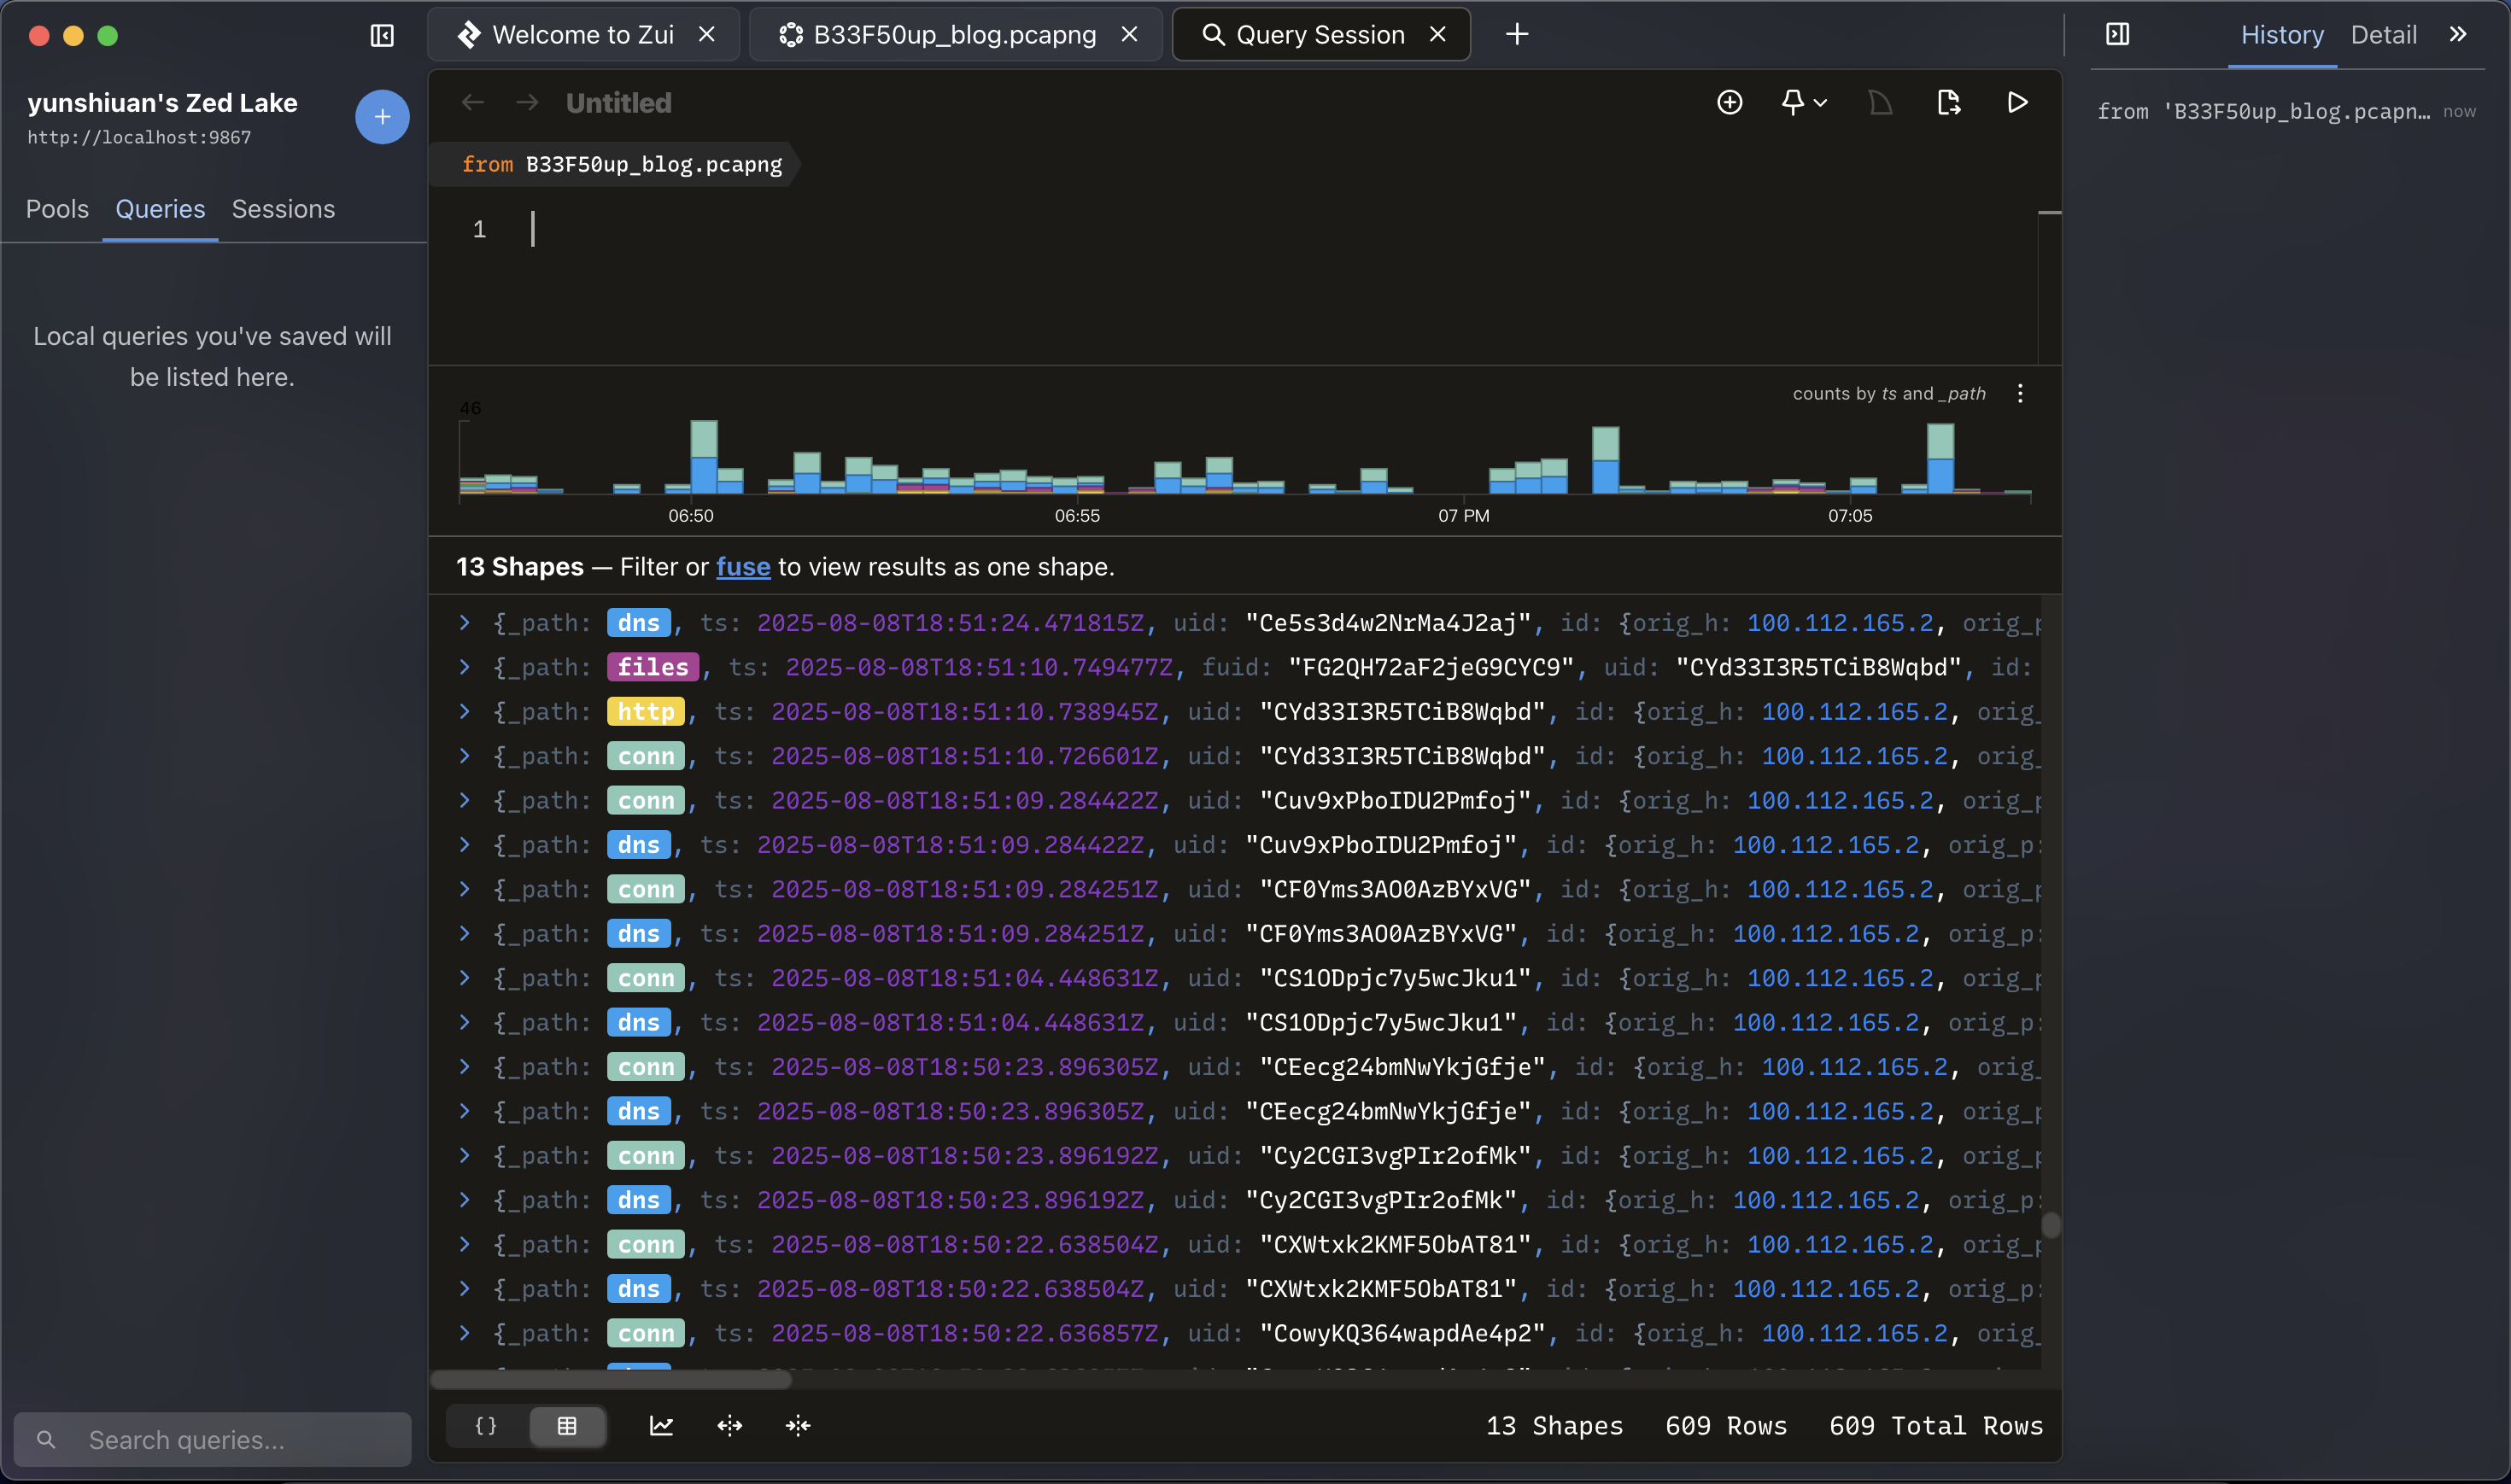Switch to the Pools tab
This screenshot has width=2511, height=1484.
[57, 209]
